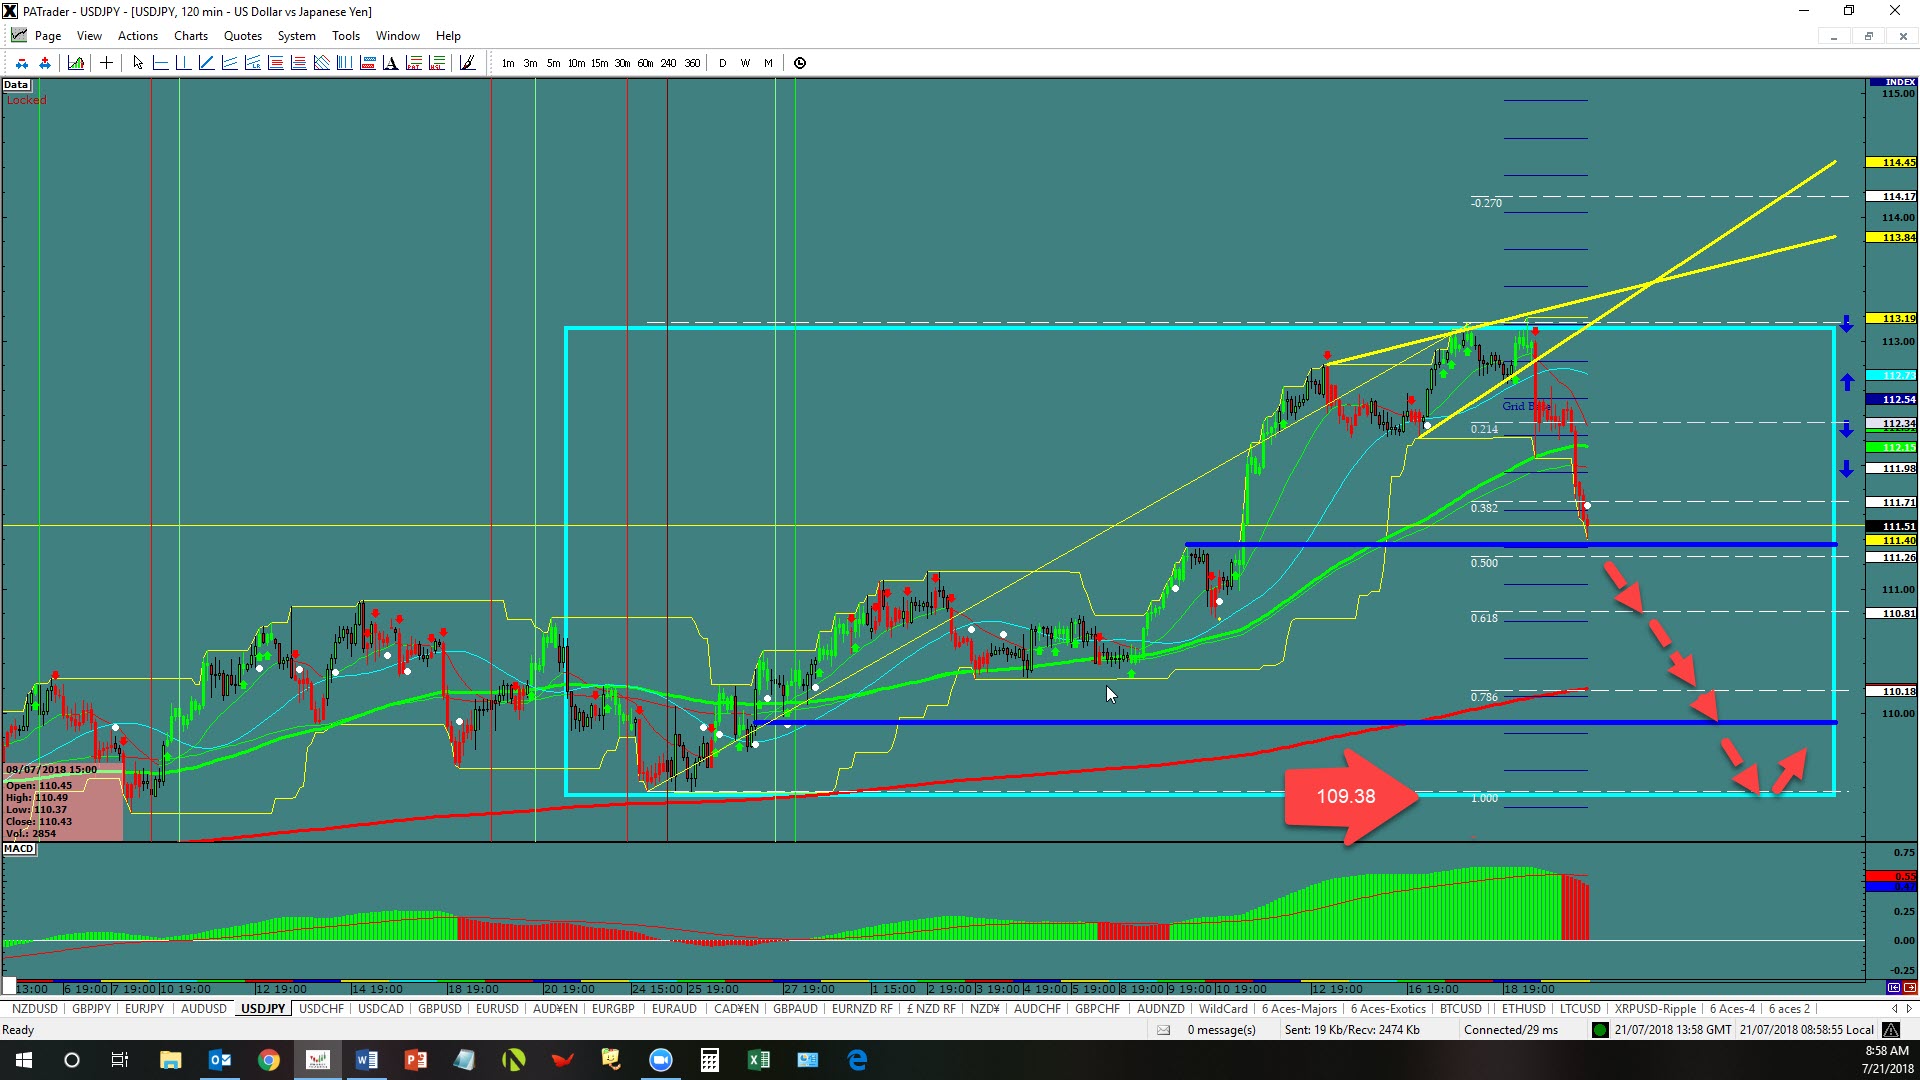Screen dimensions: 1920x1080
Task: Click the horizontal line drawing tool
Action: (x=160, y=63)
